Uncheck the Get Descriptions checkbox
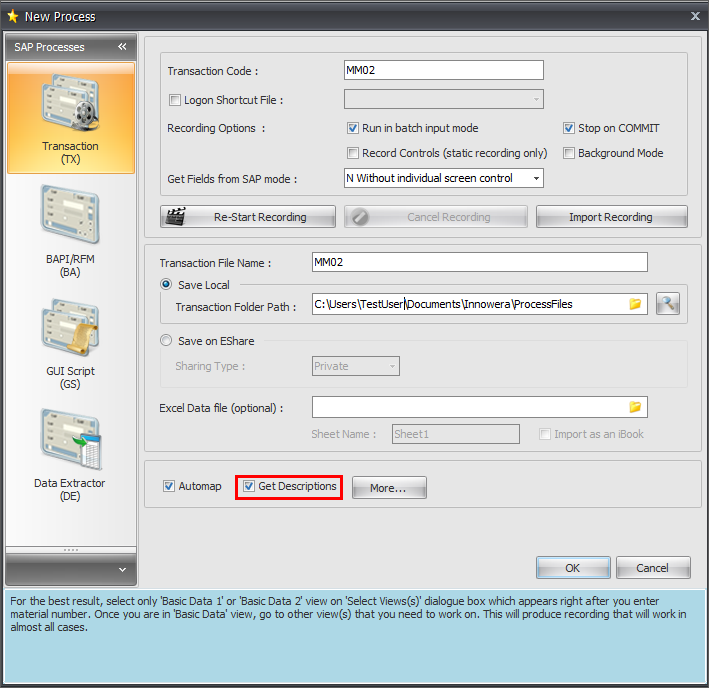709x688 pixels. click(x=250, y=487)
